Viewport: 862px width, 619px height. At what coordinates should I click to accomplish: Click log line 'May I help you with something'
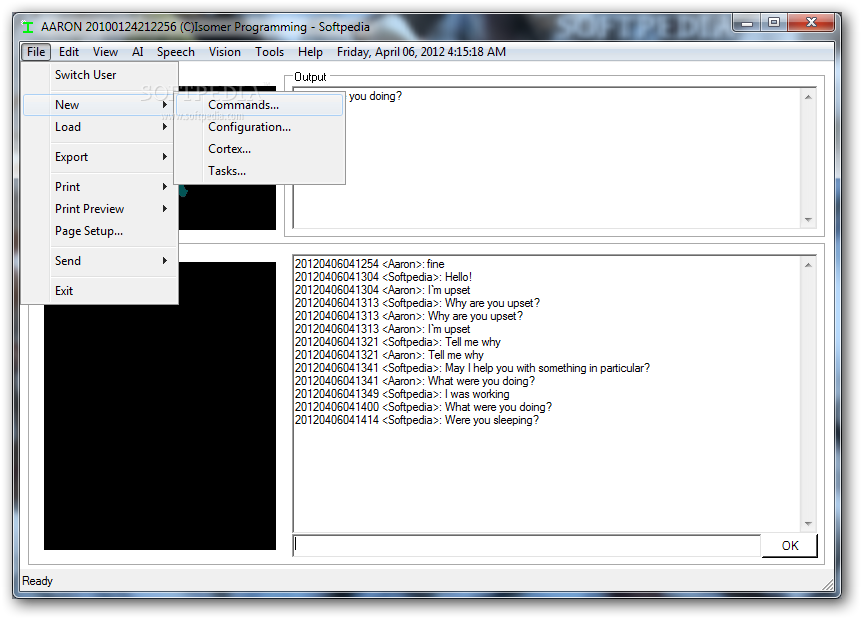pyautogui.click(x=472, y=368)
